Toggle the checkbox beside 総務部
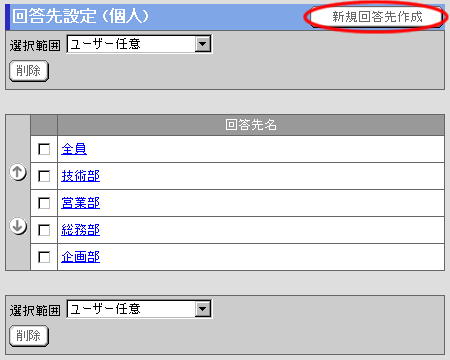Viewport: 450px width, 360px height. click(x=44, y=230)
